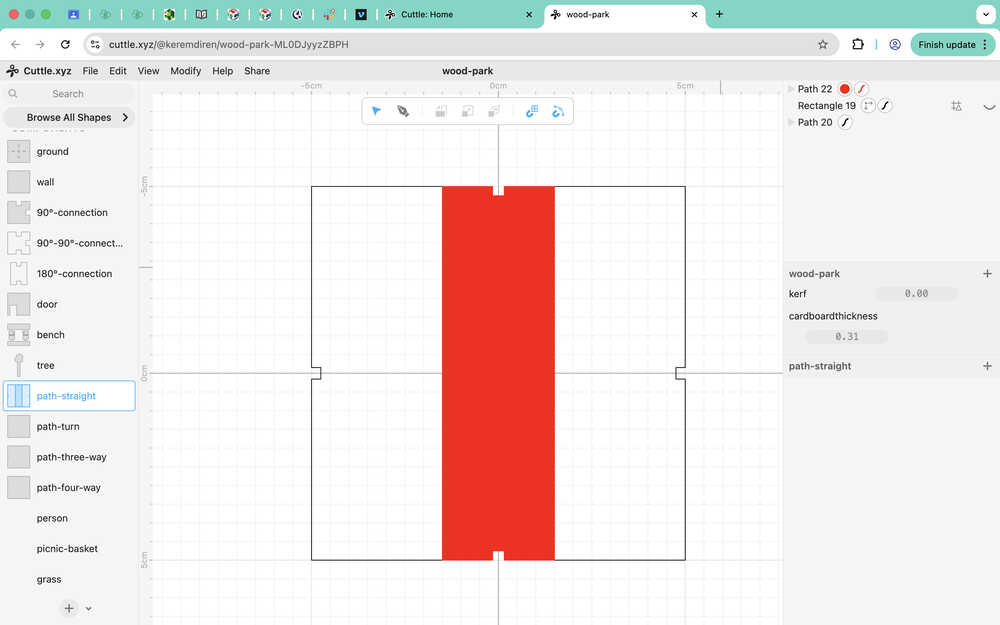Screen dimensions: 1000x625
Task: Click the site information icon in address bar
Action: [95, 44]
